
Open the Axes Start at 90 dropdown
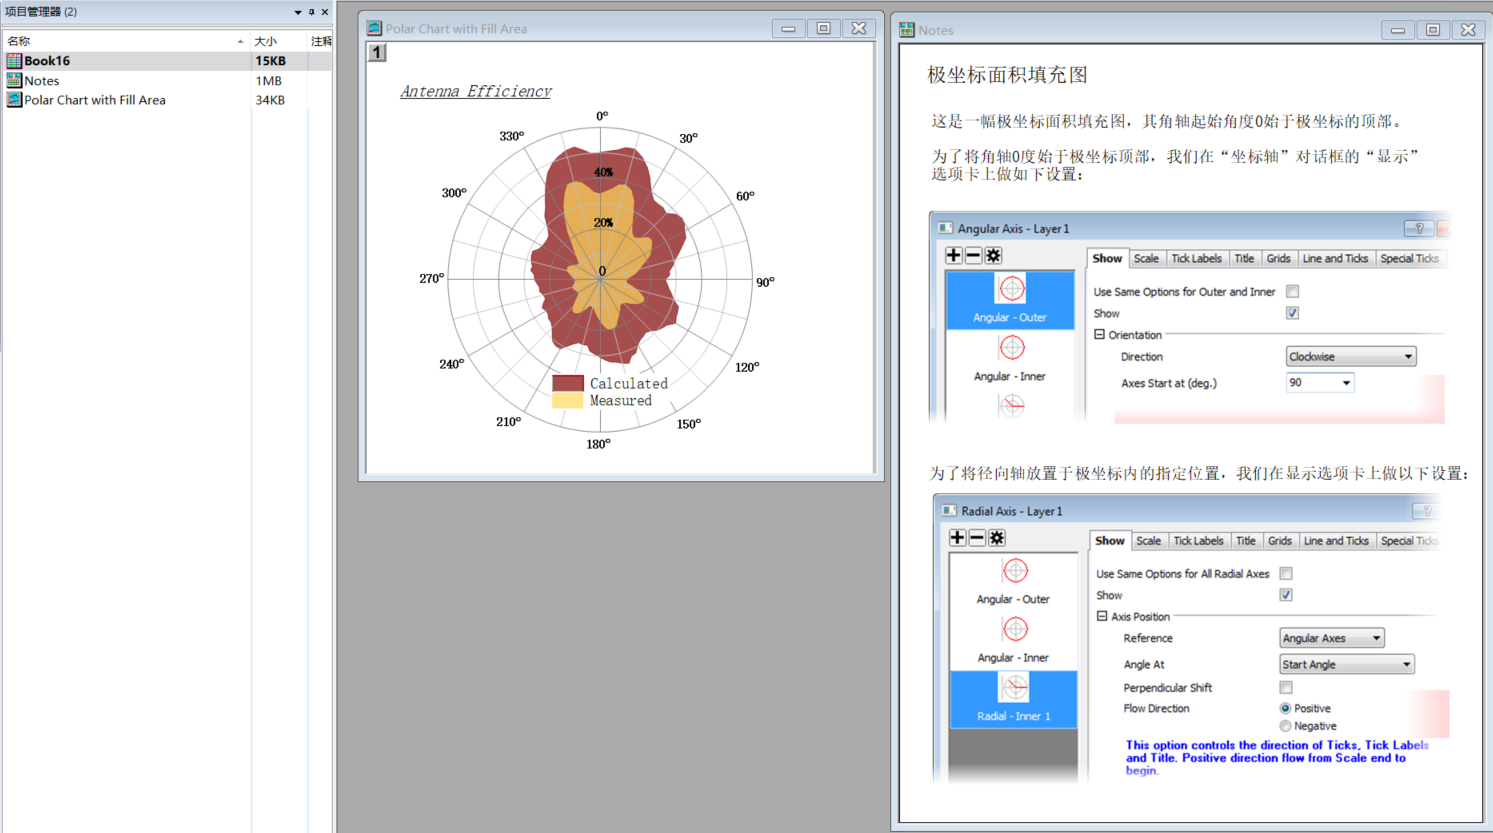point(1319,383)
